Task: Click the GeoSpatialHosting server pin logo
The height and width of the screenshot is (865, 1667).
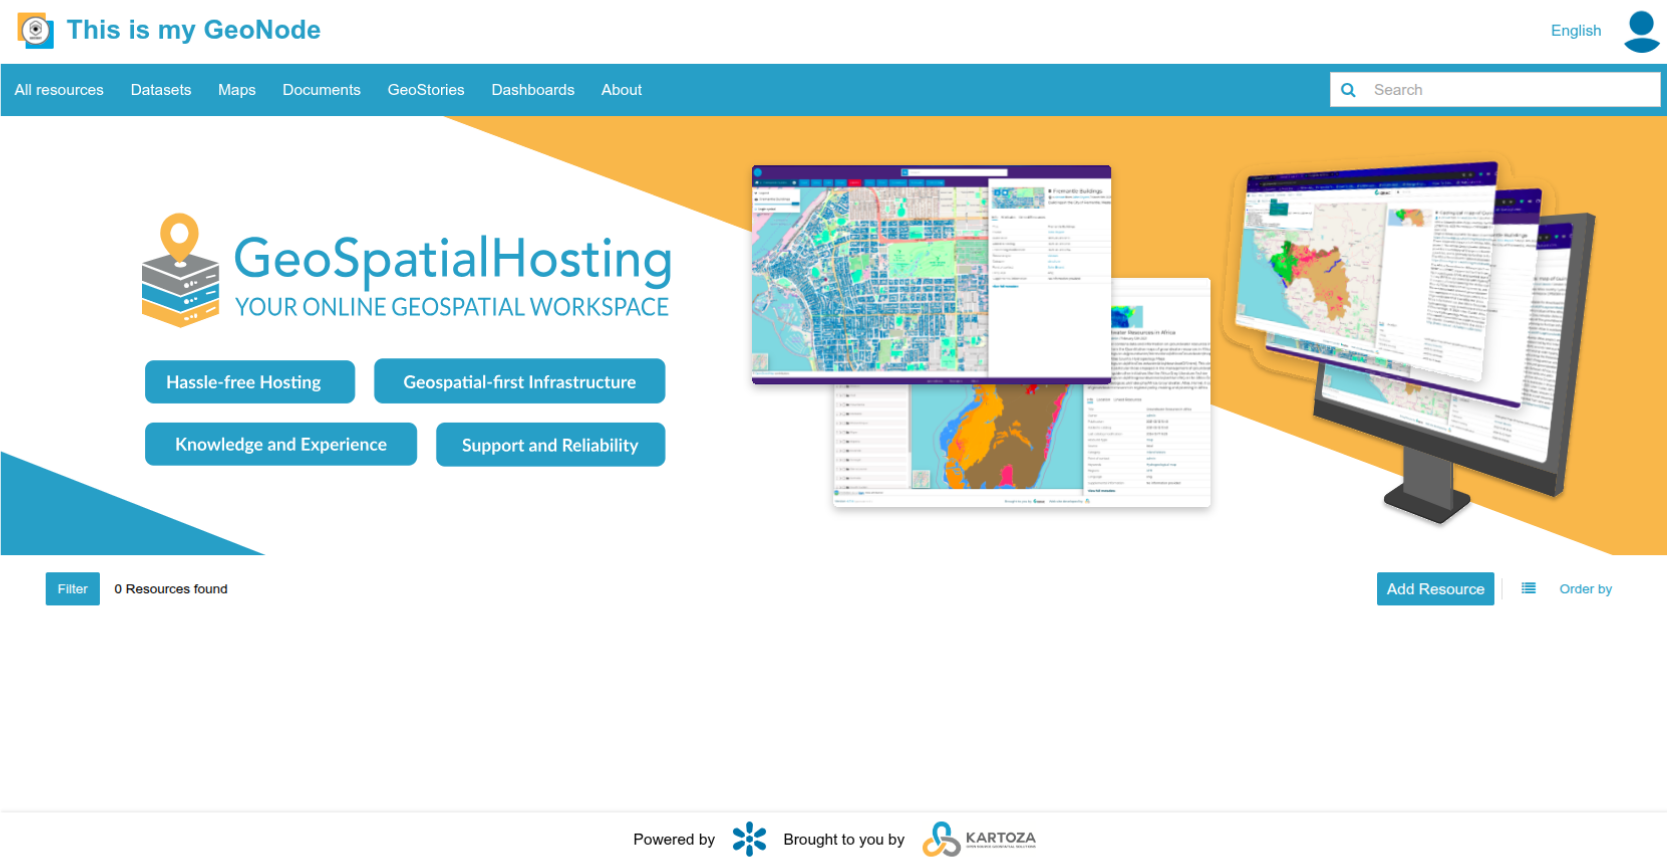Action: coord(180,270)
